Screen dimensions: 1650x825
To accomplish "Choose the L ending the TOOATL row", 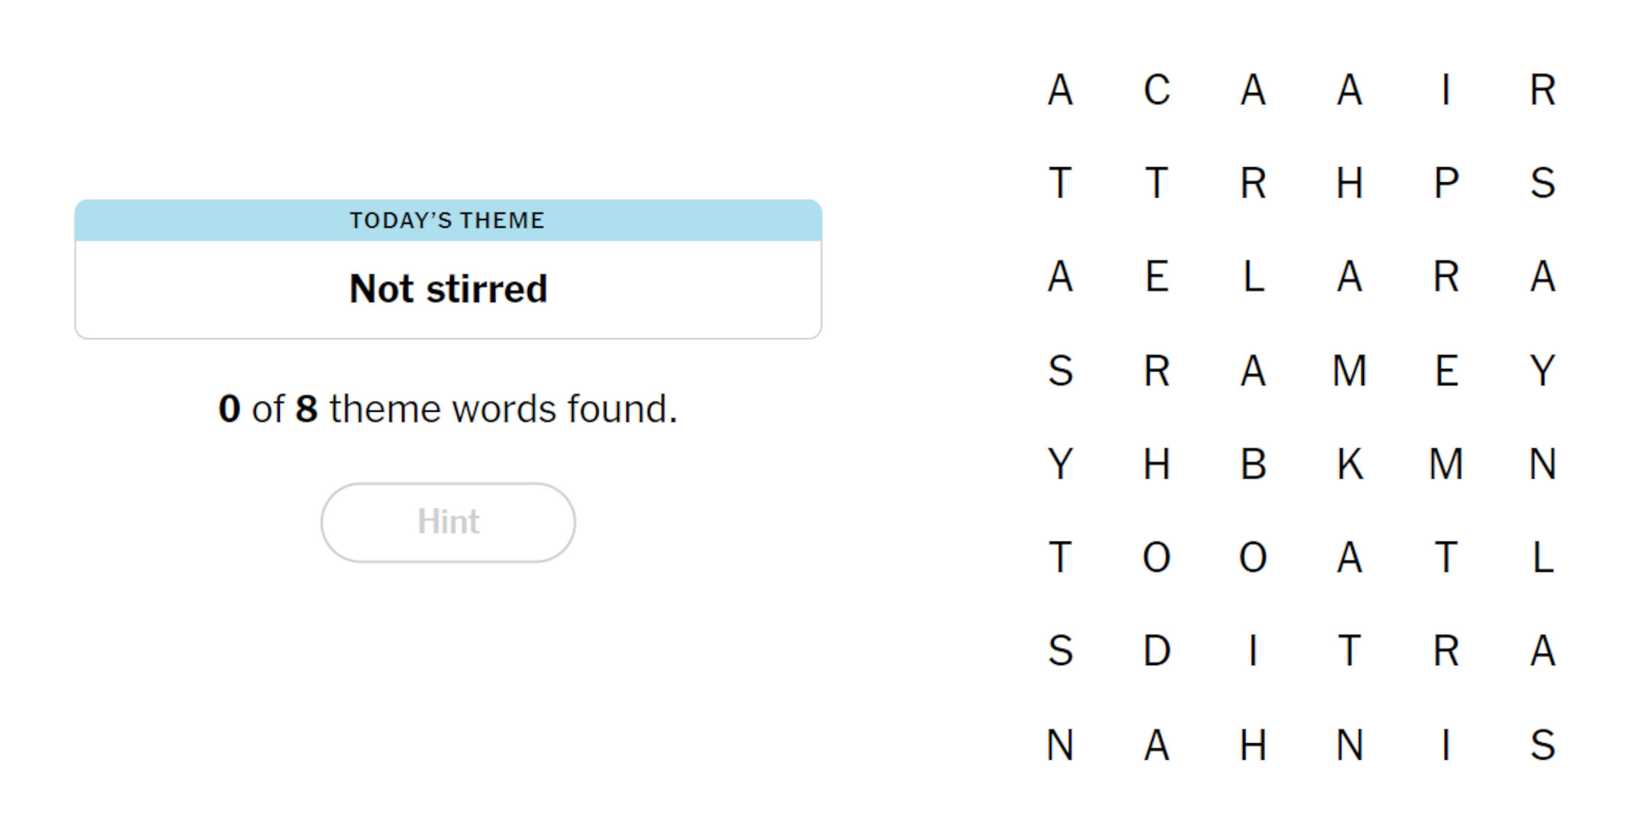I will tap(1543, 557).
